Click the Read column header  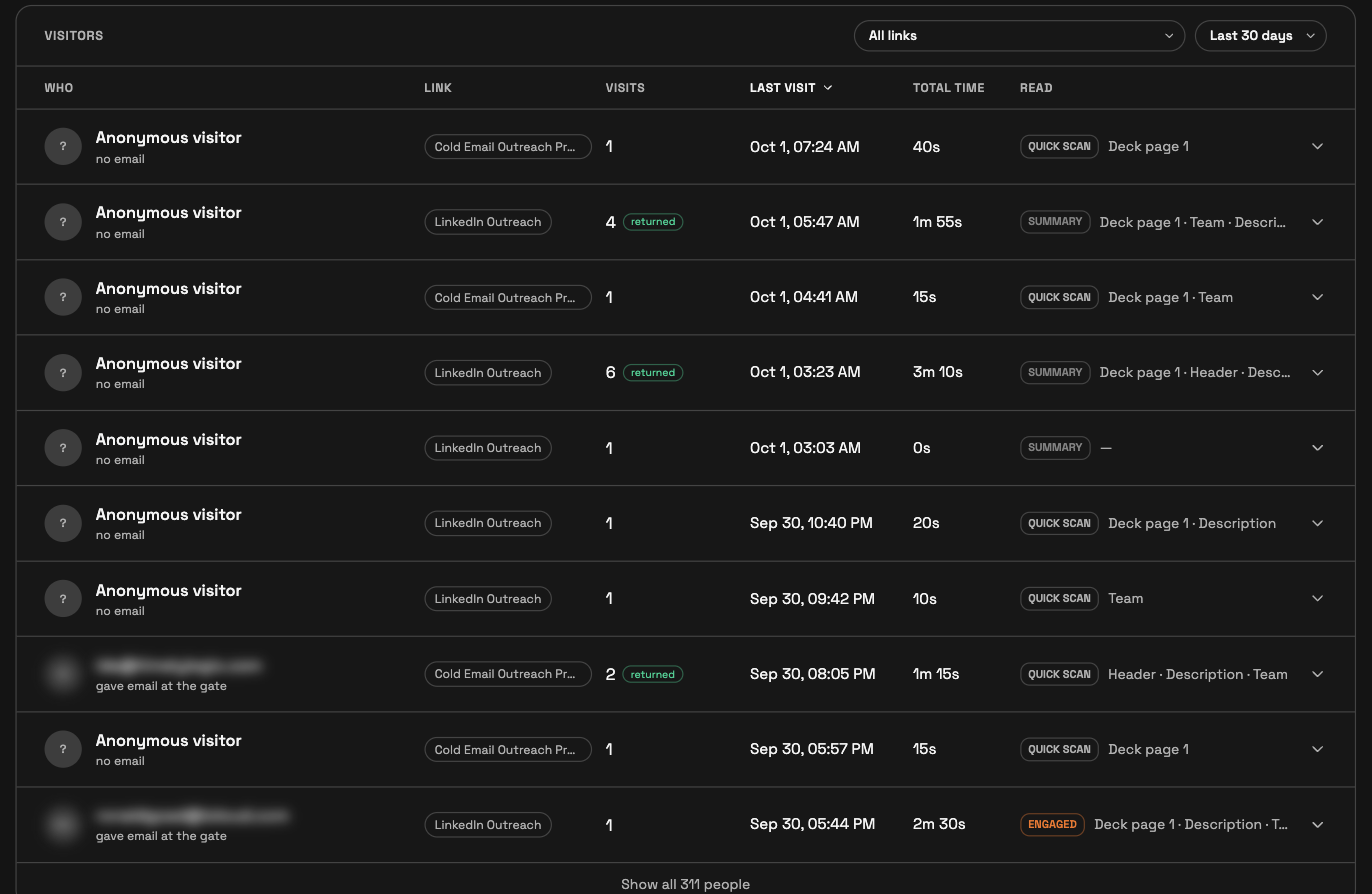click(1036, 88)
